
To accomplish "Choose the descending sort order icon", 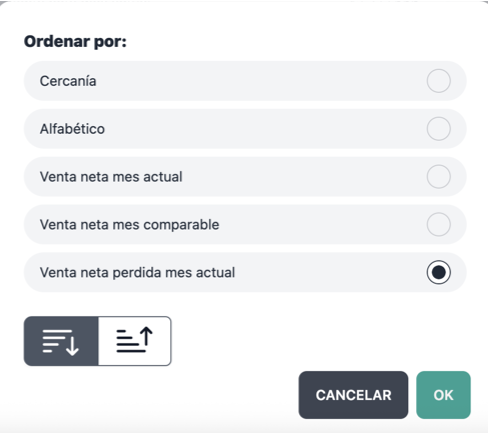I will [61, 341].
